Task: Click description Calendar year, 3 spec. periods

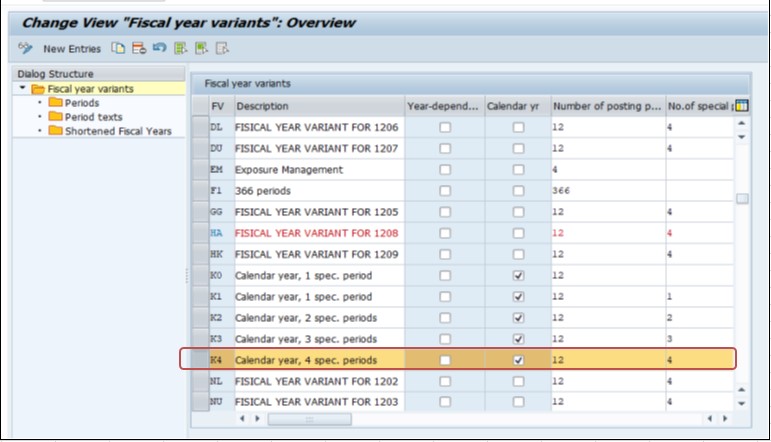Action: [306, 339]
